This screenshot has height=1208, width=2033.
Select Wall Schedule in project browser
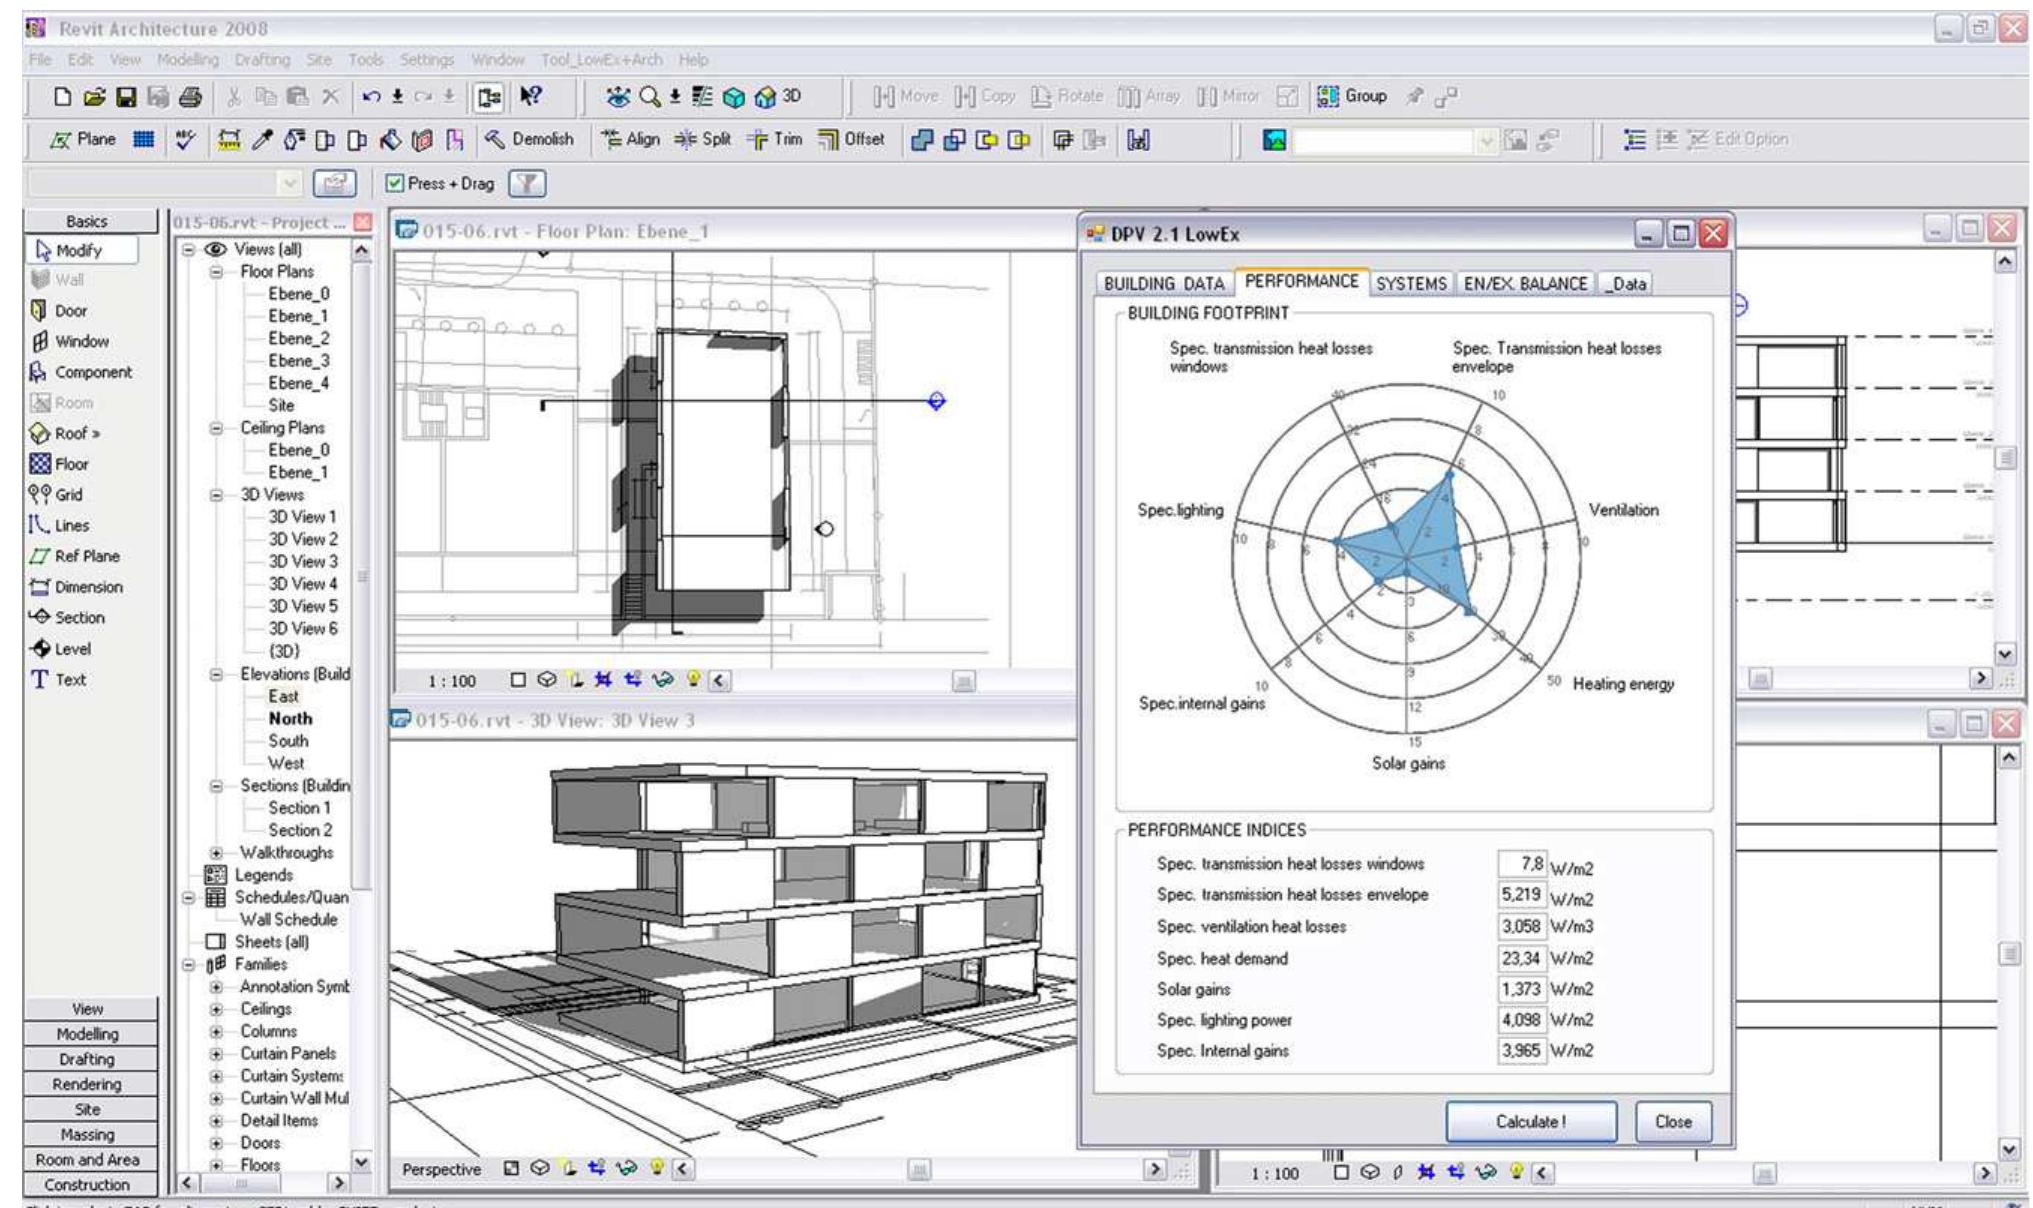(288, 920)
